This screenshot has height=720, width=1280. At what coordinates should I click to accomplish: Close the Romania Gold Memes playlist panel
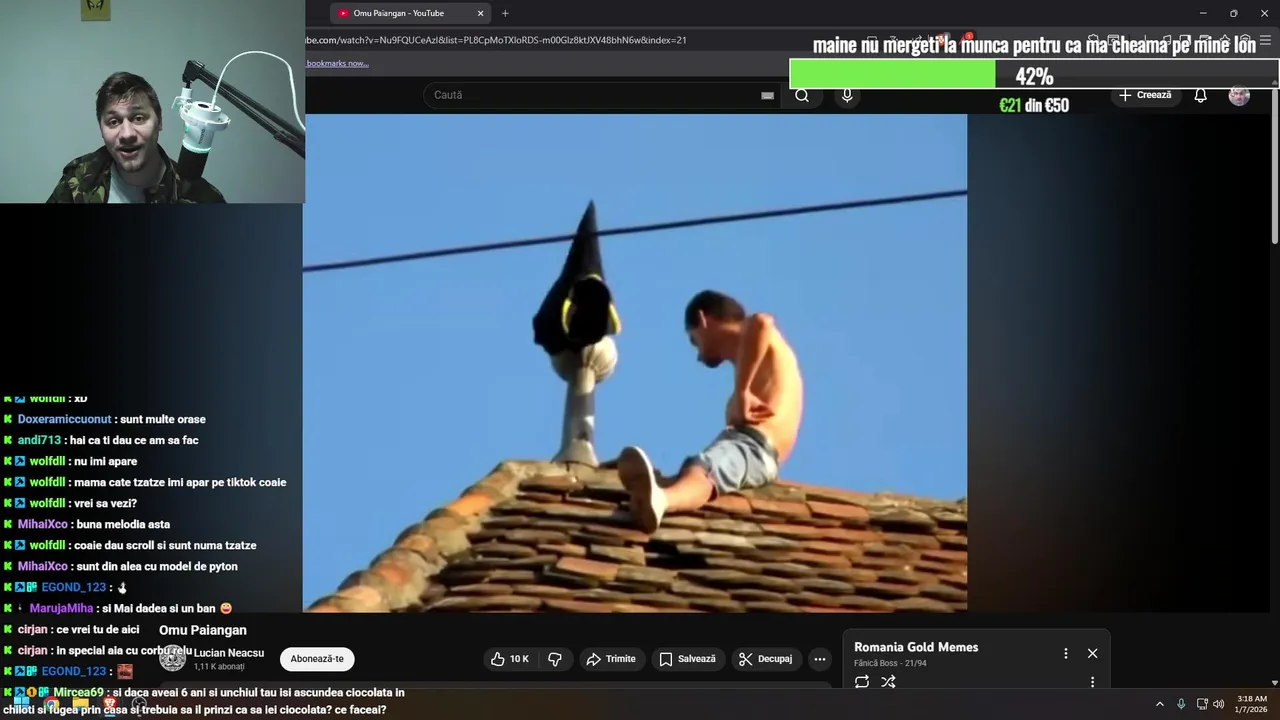pos(1092,653)
